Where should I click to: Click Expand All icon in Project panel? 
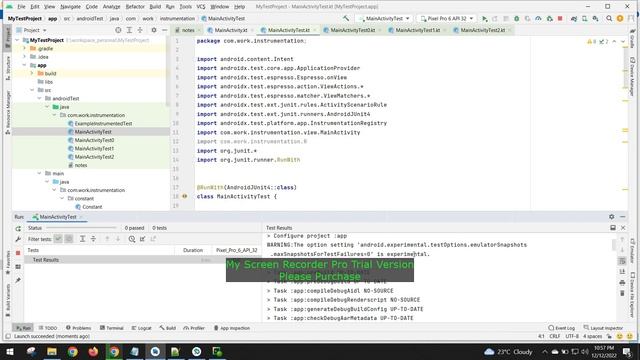(x=129, y=30)
